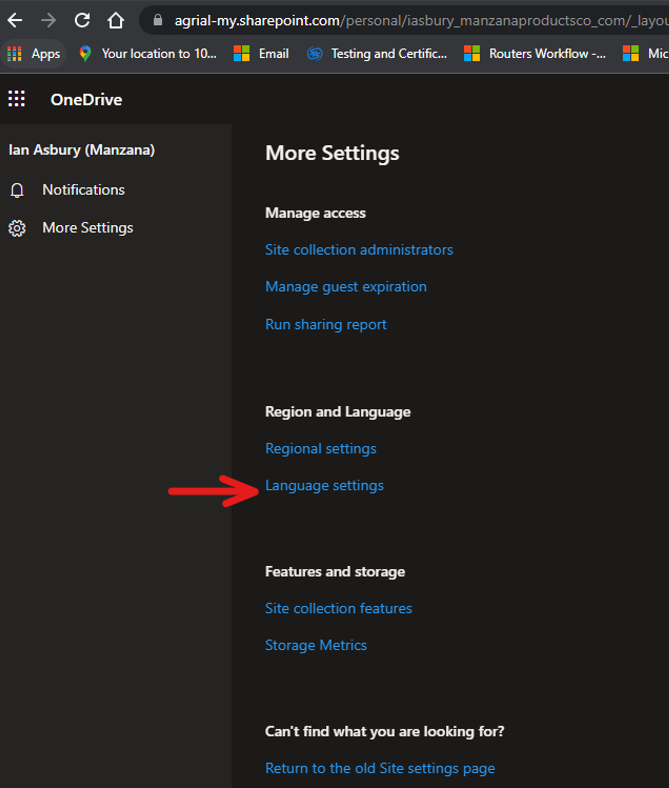
Task: Click the browser forward arrow
Action: tap(49, 21)
